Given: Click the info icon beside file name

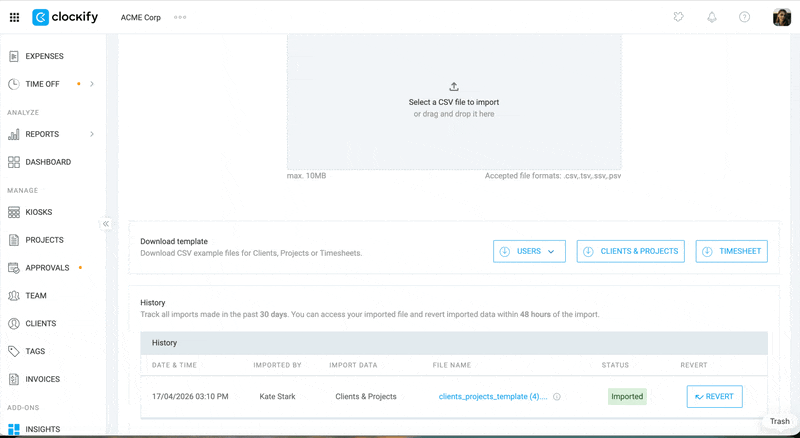Looking at the screenshot, I should click(x=557, y=397).
